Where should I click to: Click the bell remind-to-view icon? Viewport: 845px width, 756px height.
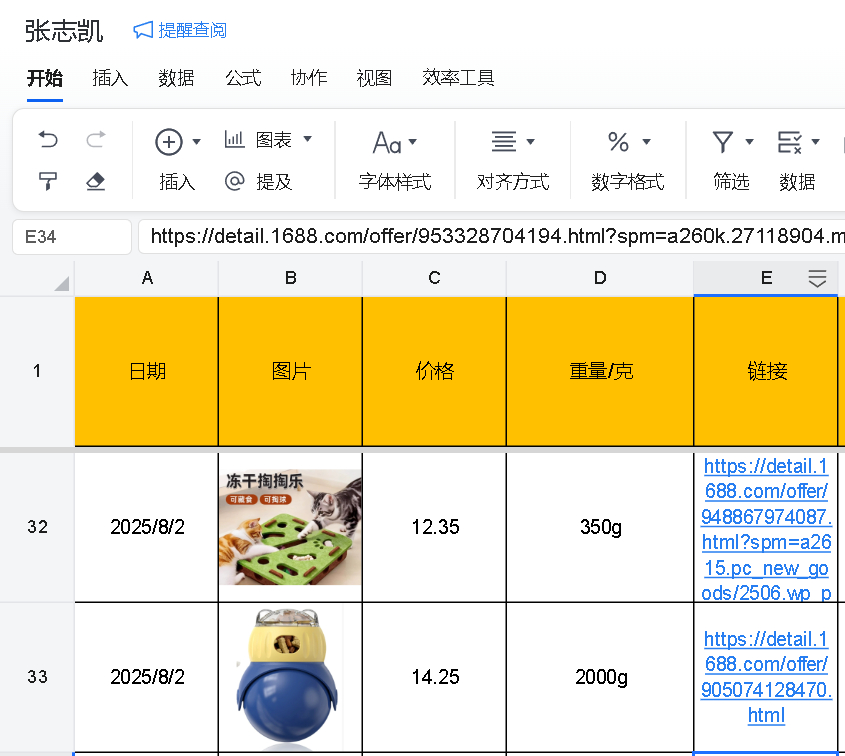[x=143, y=30]
